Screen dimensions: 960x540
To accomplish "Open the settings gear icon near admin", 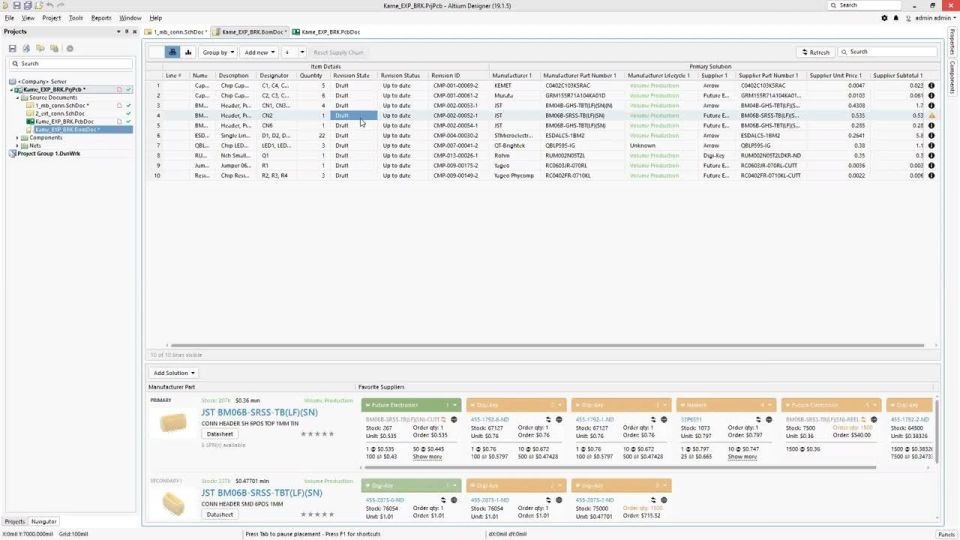I will pyautogui.click(x=884, y=18).
